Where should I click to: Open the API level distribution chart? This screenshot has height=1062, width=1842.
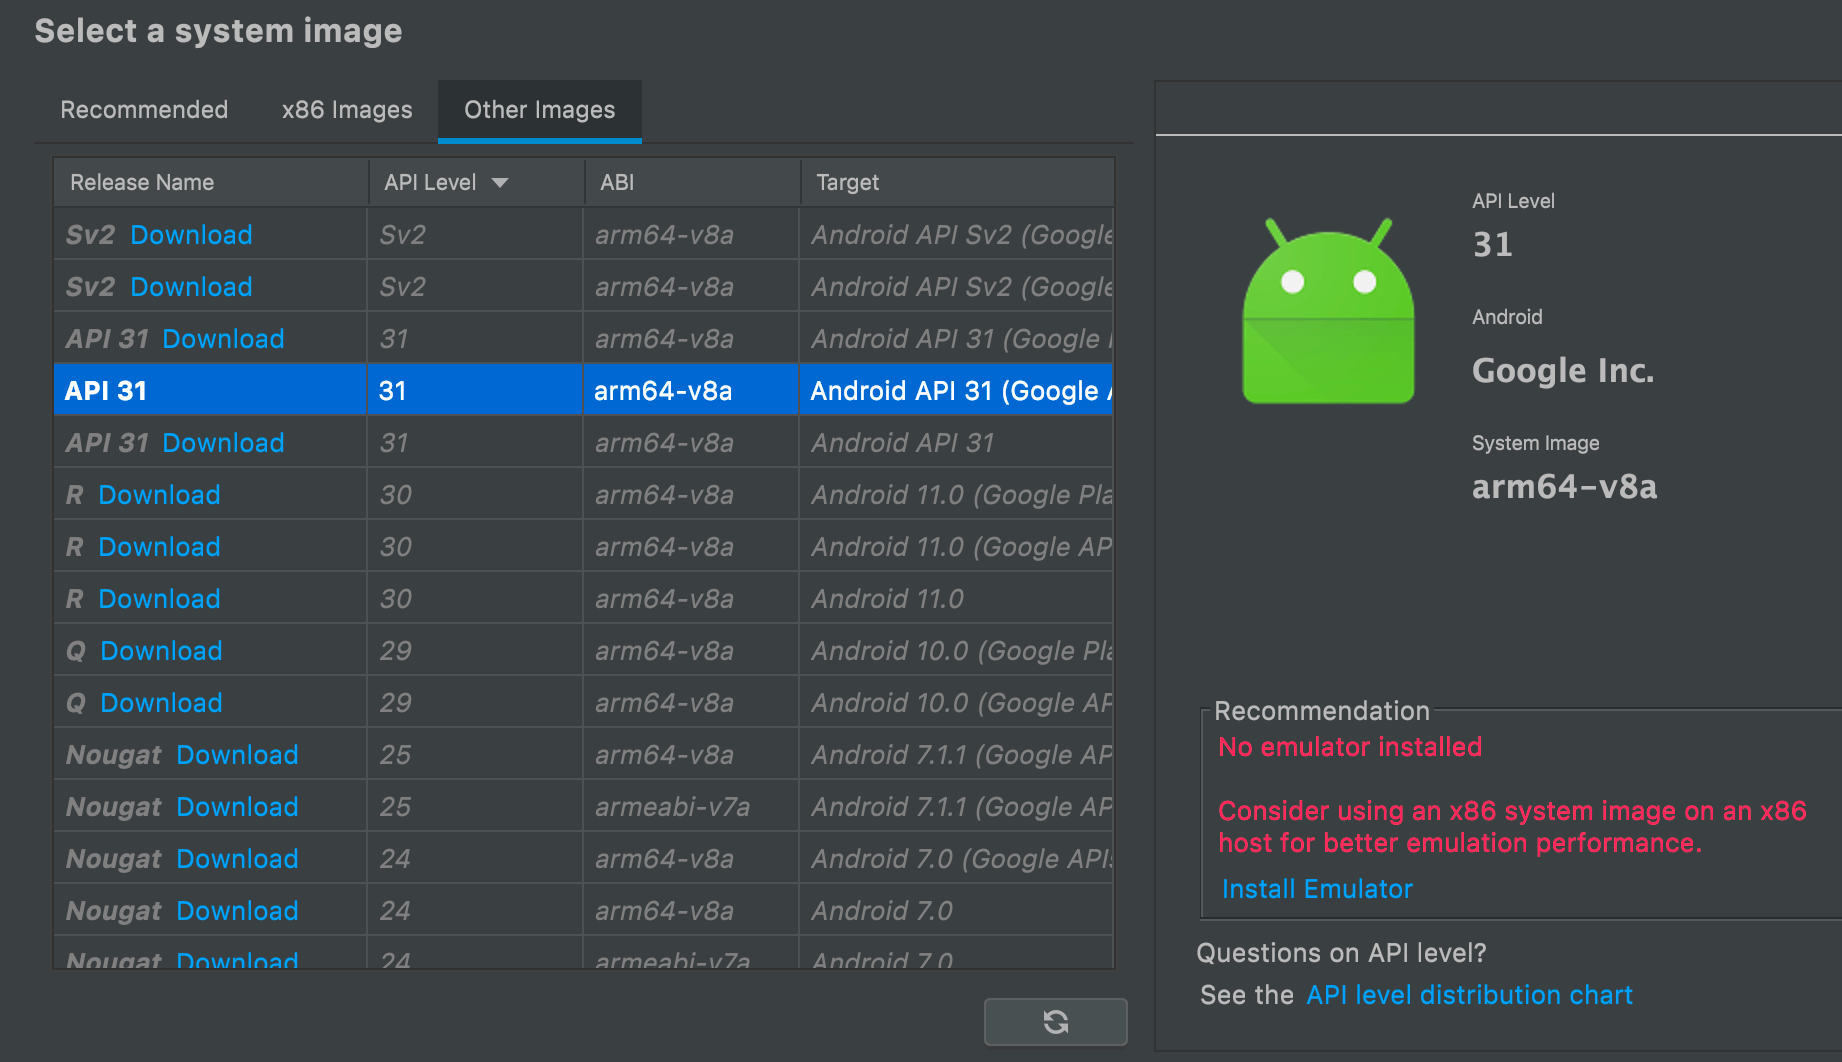[1469, 995]
